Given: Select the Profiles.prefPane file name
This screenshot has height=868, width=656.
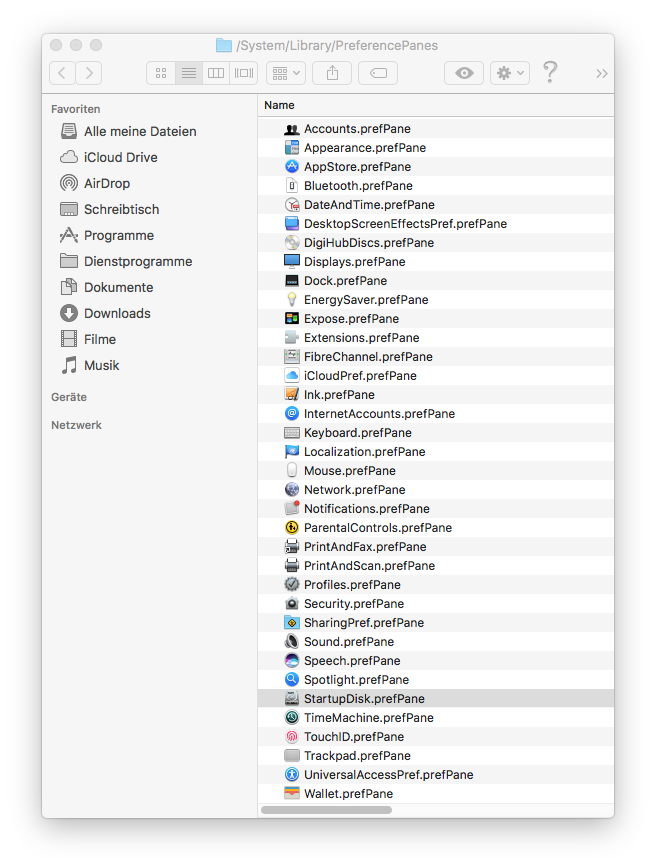Looking at the screenshot, I should pyautogui.click(x=352, y=585).
